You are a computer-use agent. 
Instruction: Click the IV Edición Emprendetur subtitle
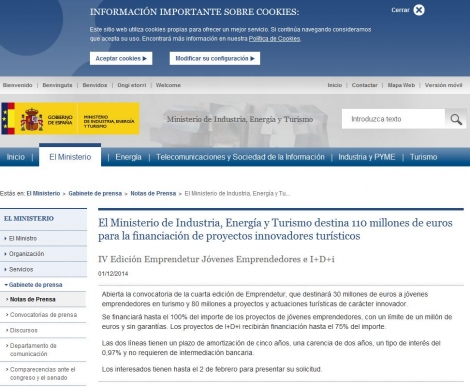click(x=216, y=259)
